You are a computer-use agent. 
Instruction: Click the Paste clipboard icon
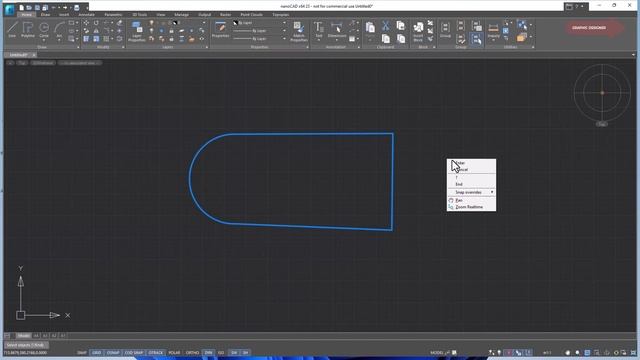pos(370,28)
